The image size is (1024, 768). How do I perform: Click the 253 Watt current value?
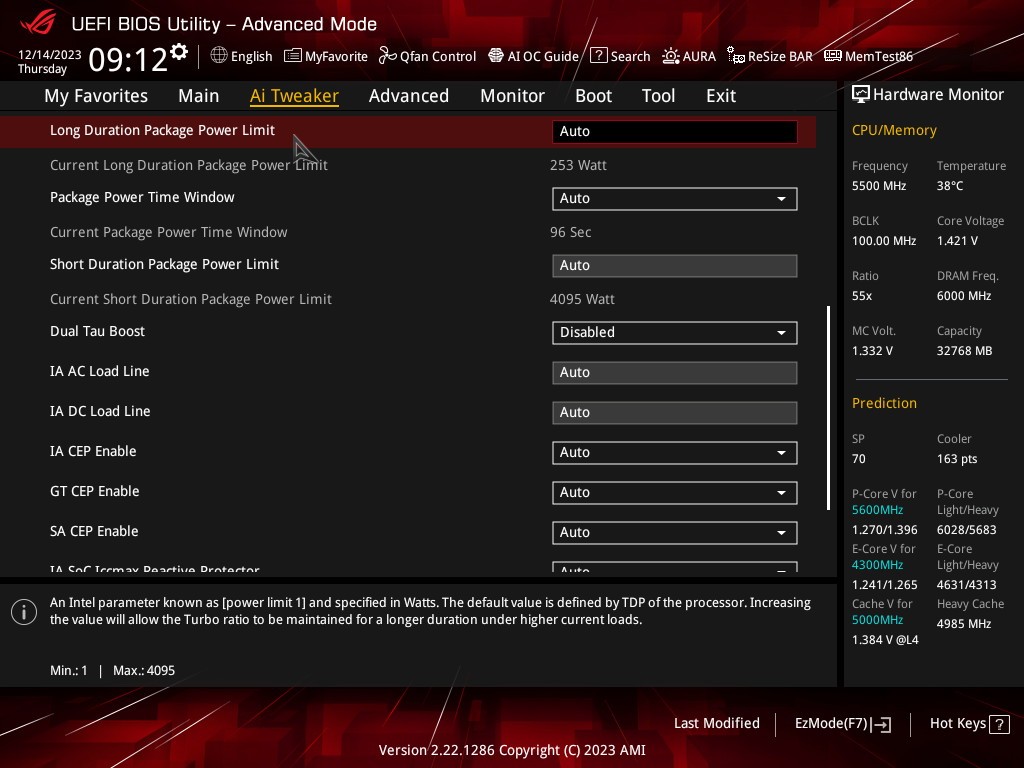578,165
